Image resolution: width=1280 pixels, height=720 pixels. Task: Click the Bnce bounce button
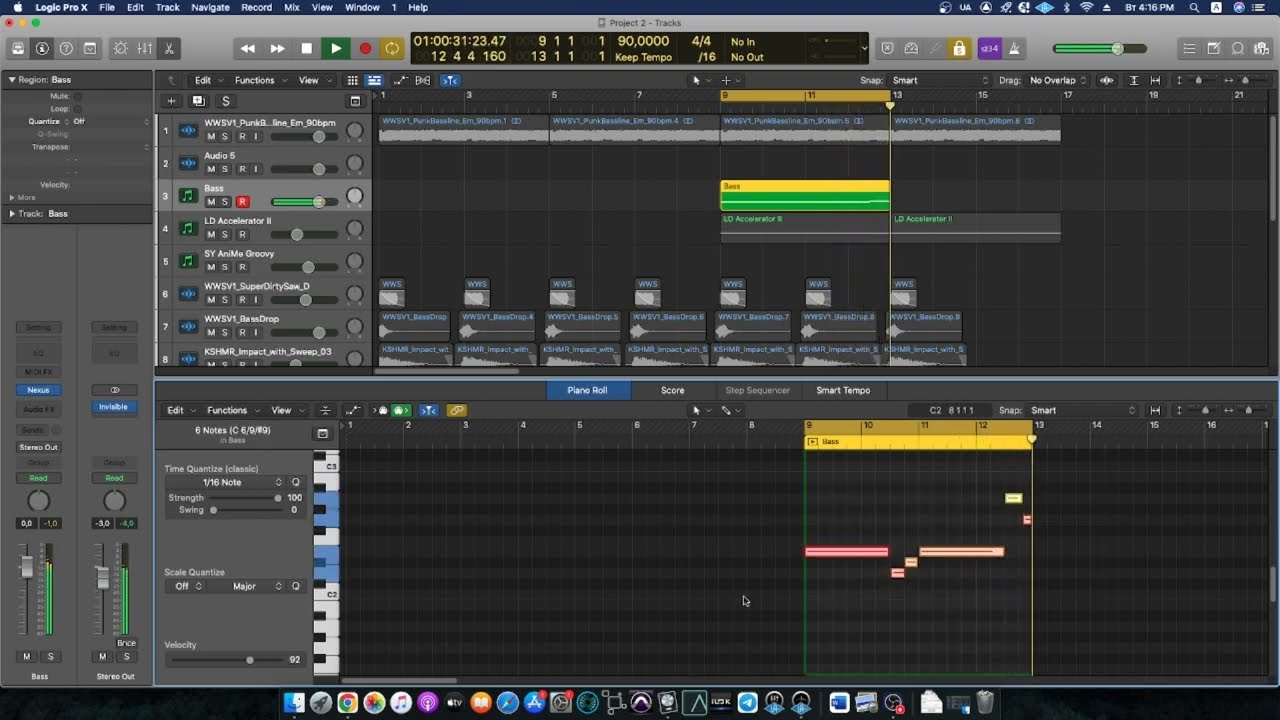coord(126,643)
